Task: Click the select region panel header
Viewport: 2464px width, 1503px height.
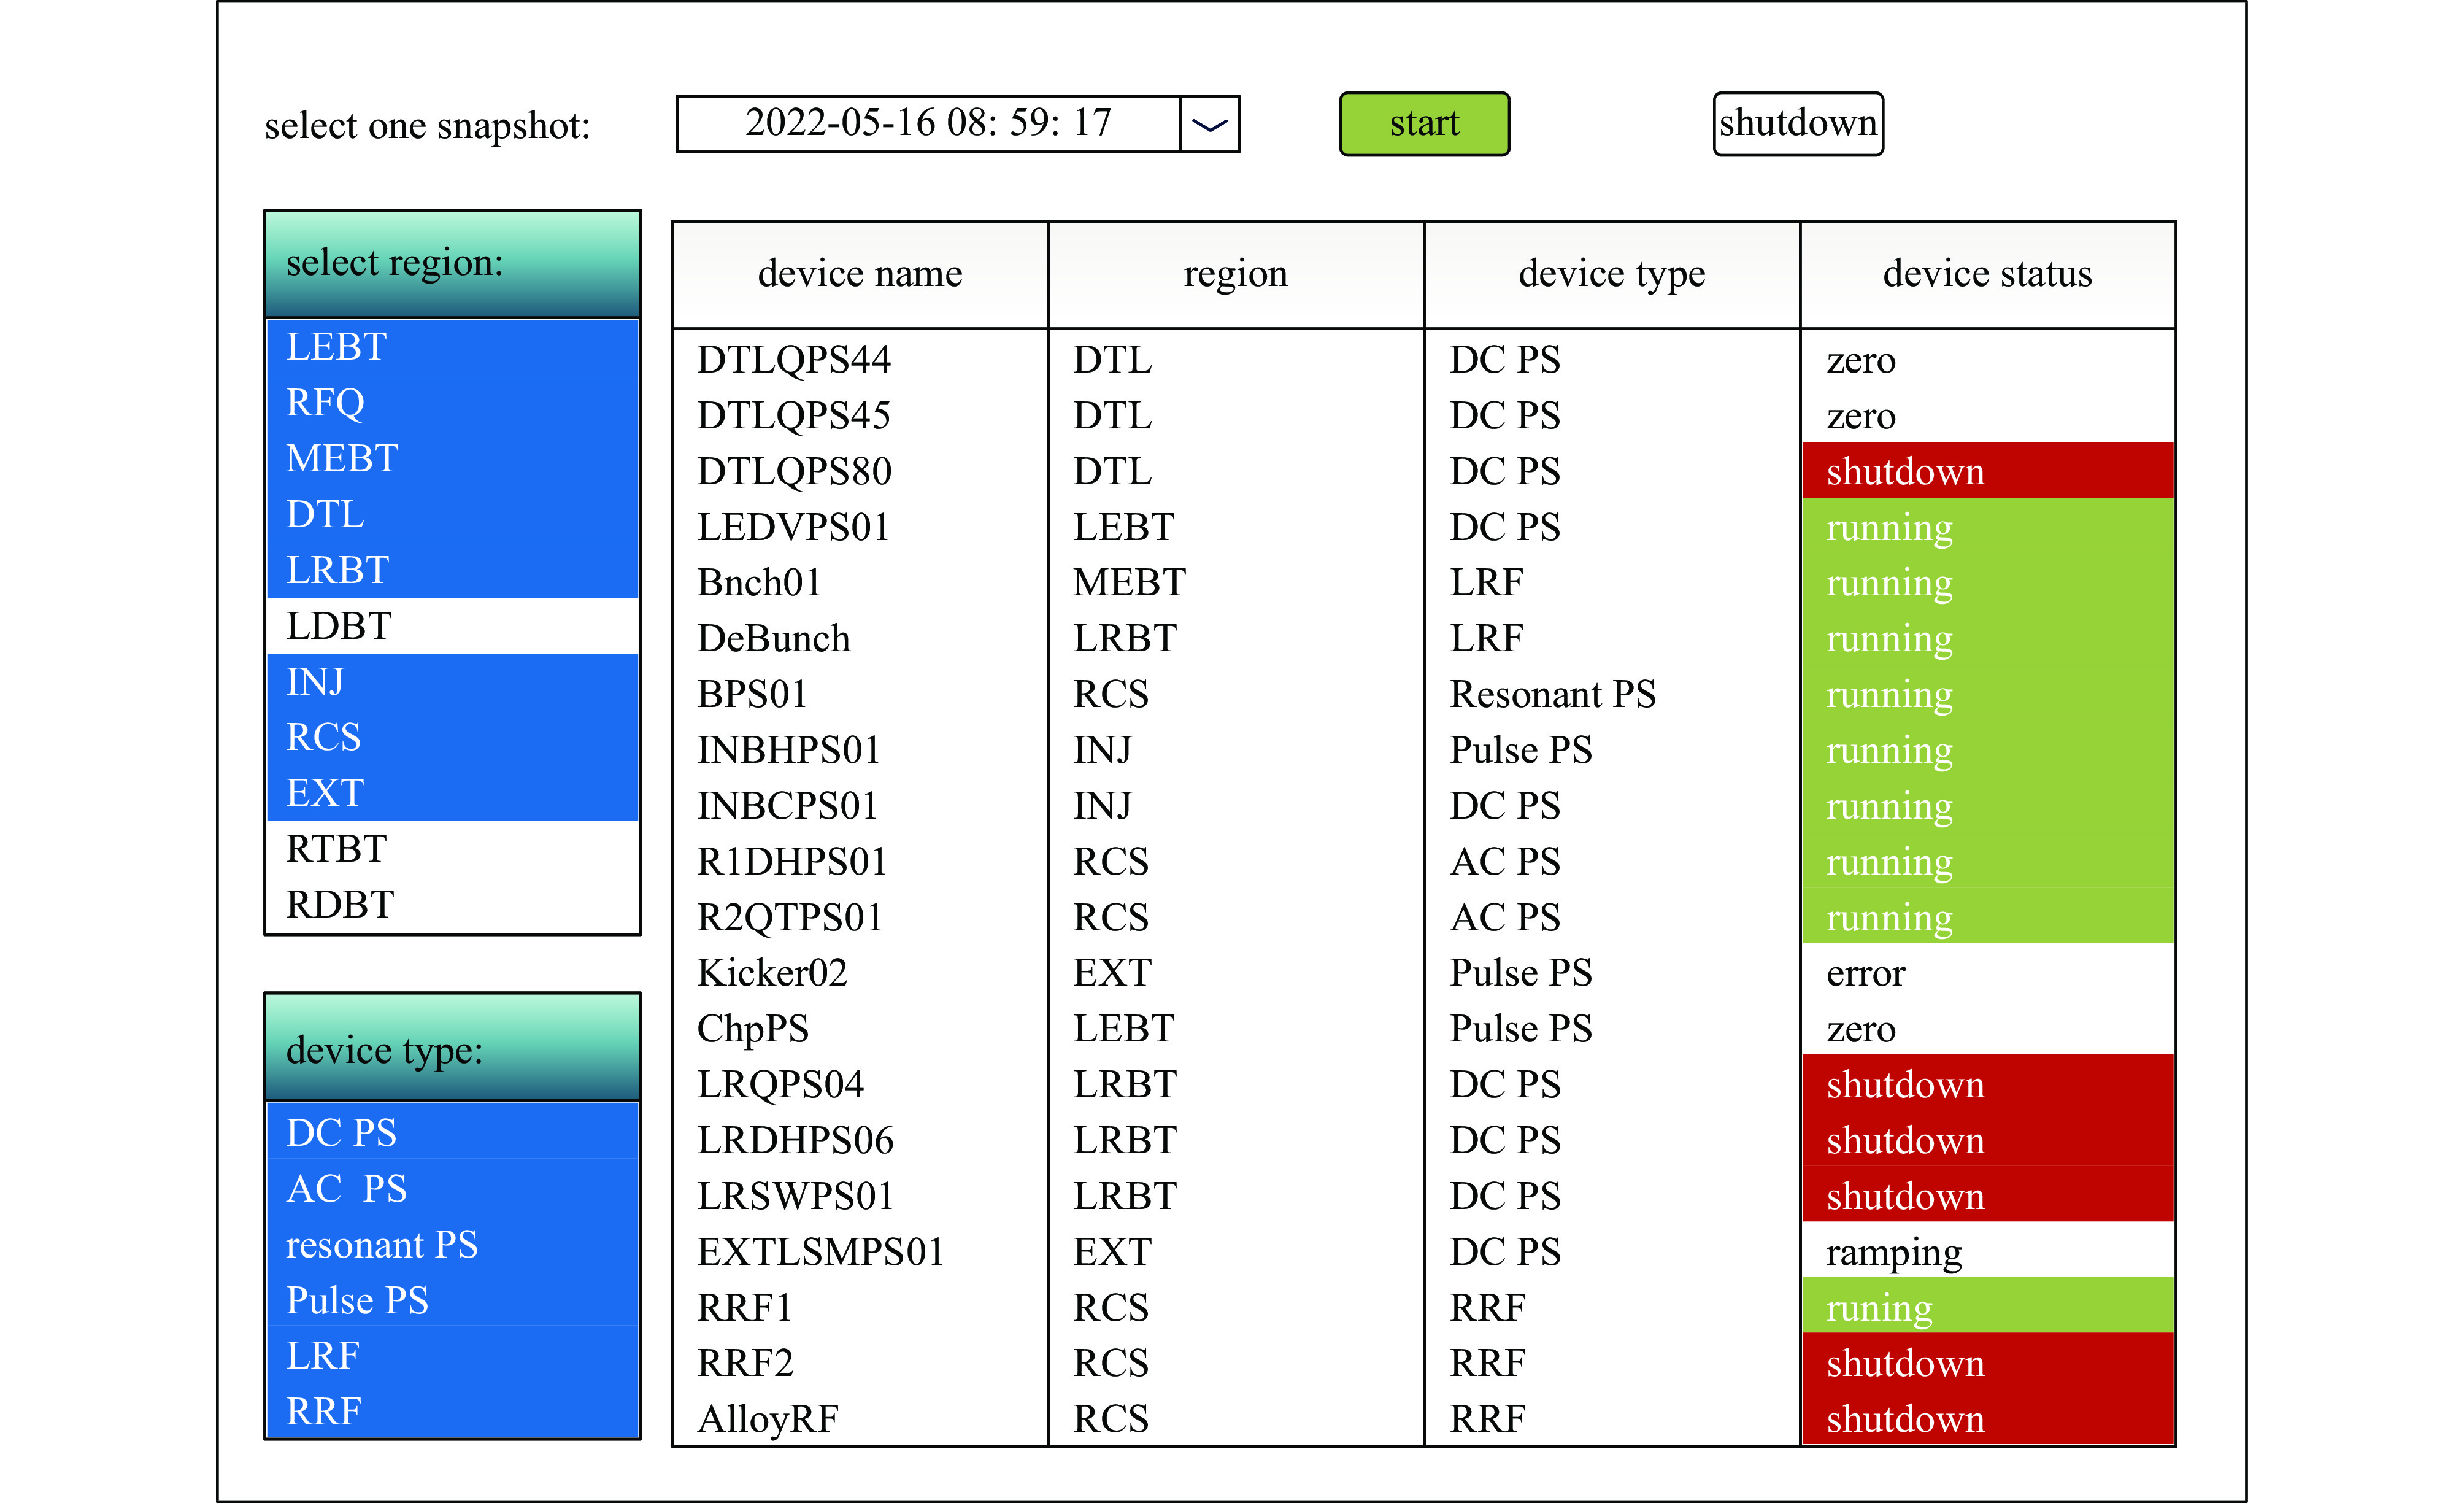Action: coord(452,264)
